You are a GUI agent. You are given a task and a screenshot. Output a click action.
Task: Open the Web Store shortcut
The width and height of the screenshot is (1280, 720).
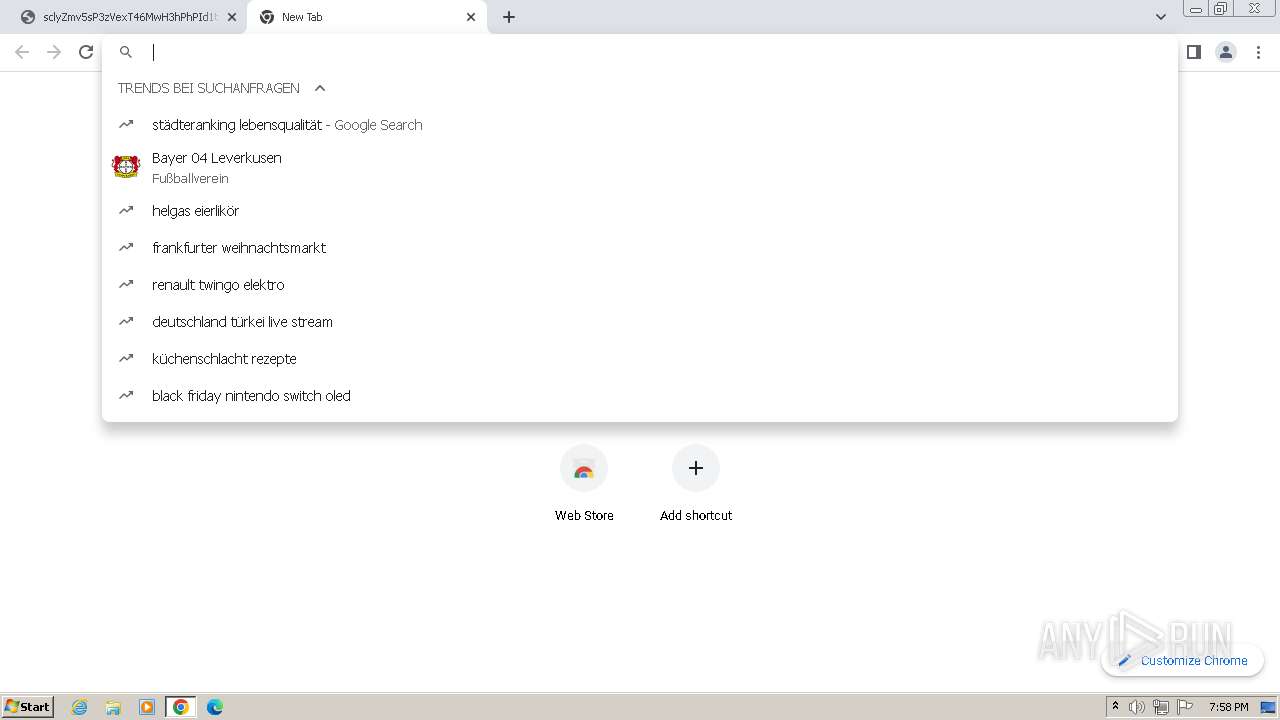584,484
